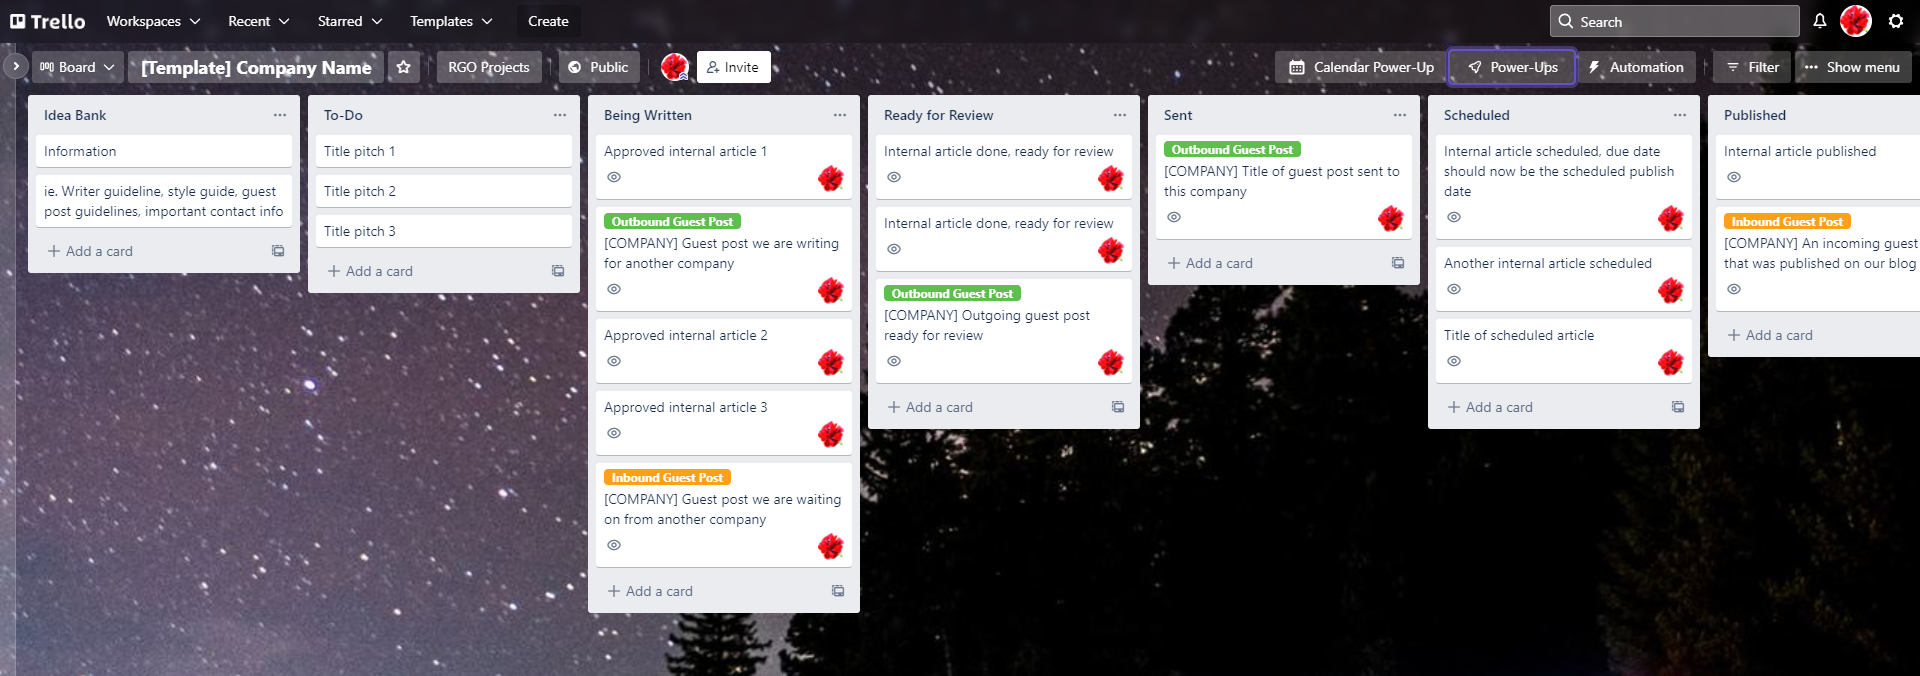Screen dimensions: 1920x676
Task: Invite members to board
Action: tap(733, 67)
